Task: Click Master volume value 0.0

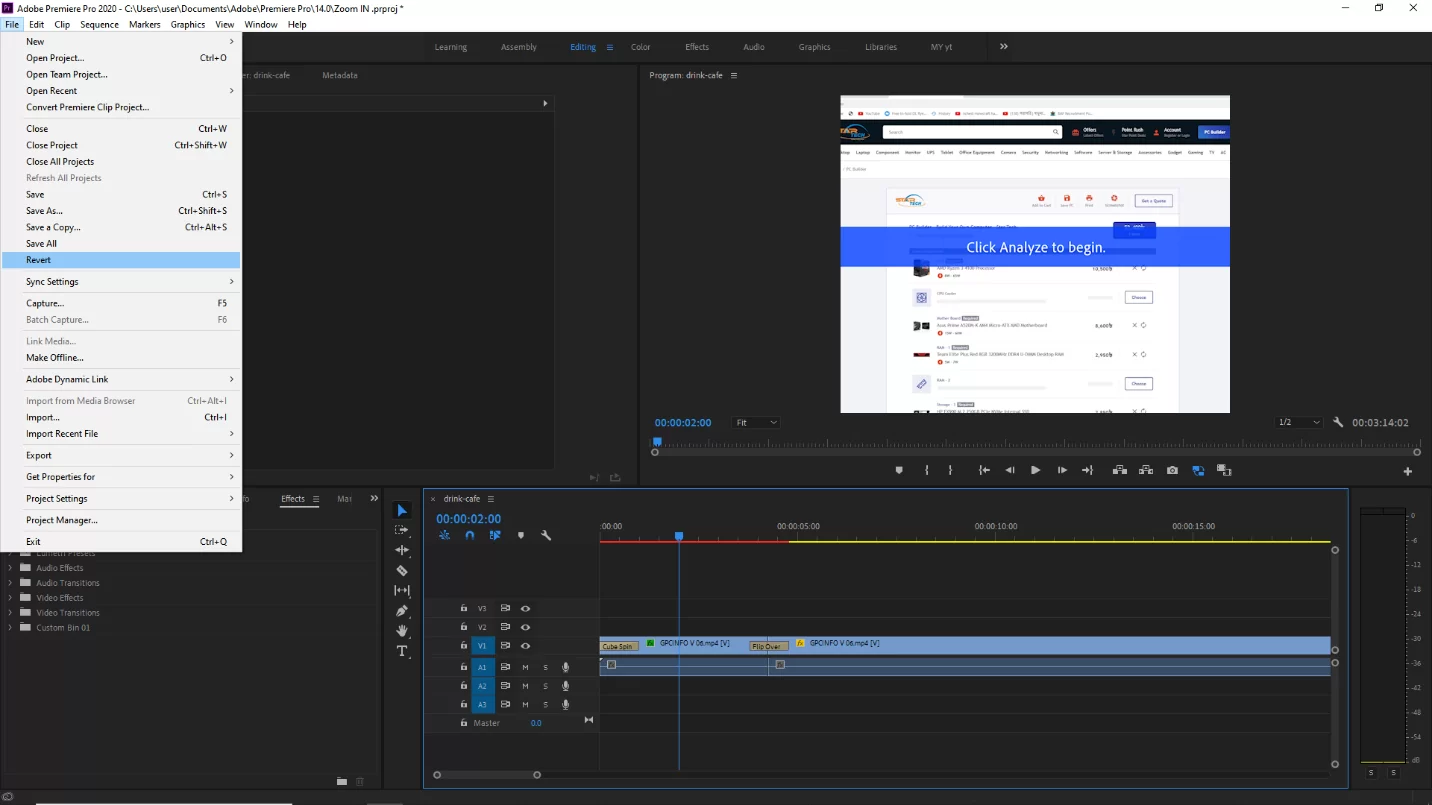Action: [x=536, y=723]
